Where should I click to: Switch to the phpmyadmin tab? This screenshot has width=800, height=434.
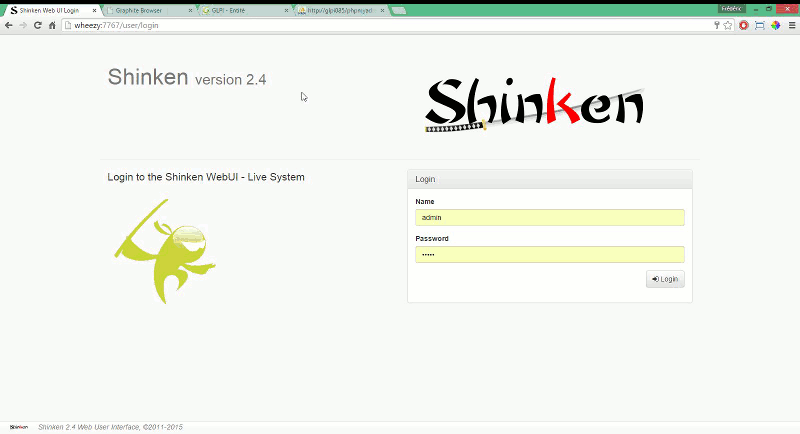pyautogui.click(x=337, y=10)
